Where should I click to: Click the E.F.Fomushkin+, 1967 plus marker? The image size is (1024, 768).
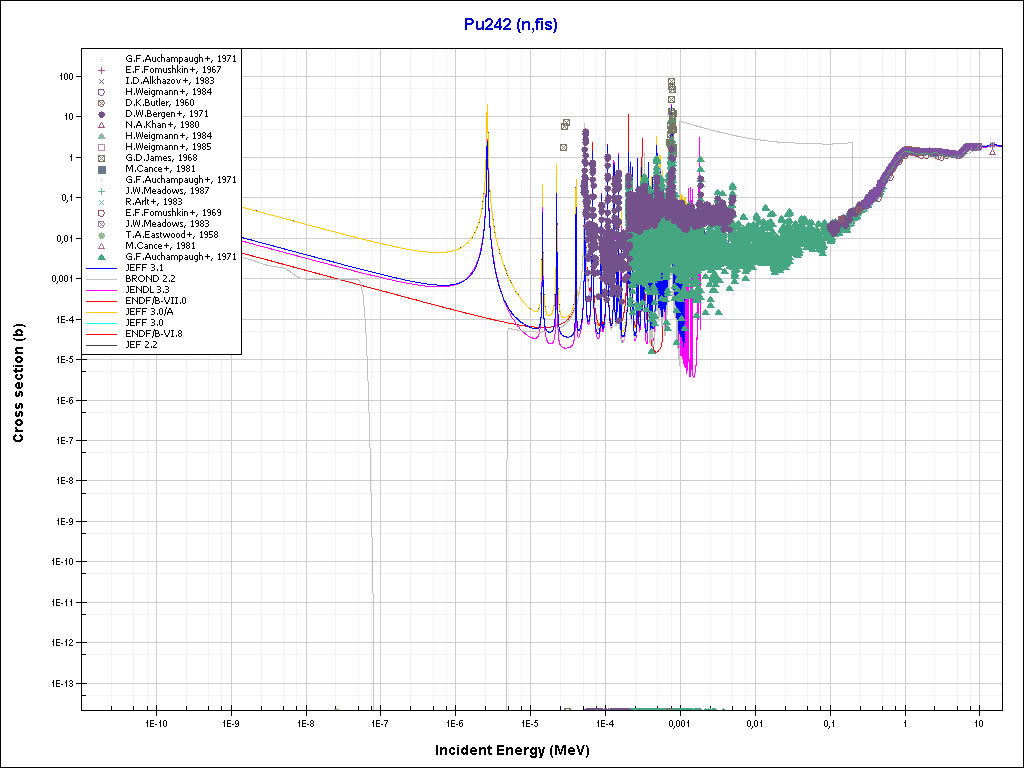tap(101, 70)
